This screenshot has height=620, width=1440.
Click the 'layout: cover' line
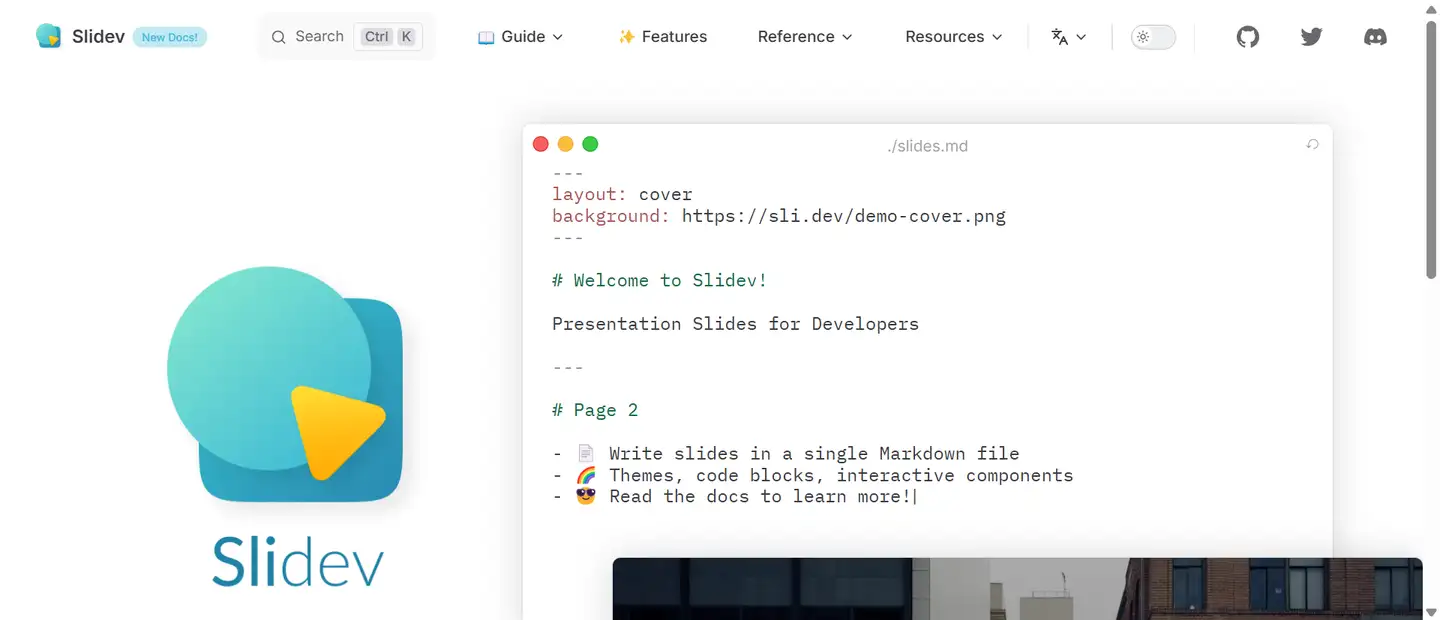coord(622,194)
